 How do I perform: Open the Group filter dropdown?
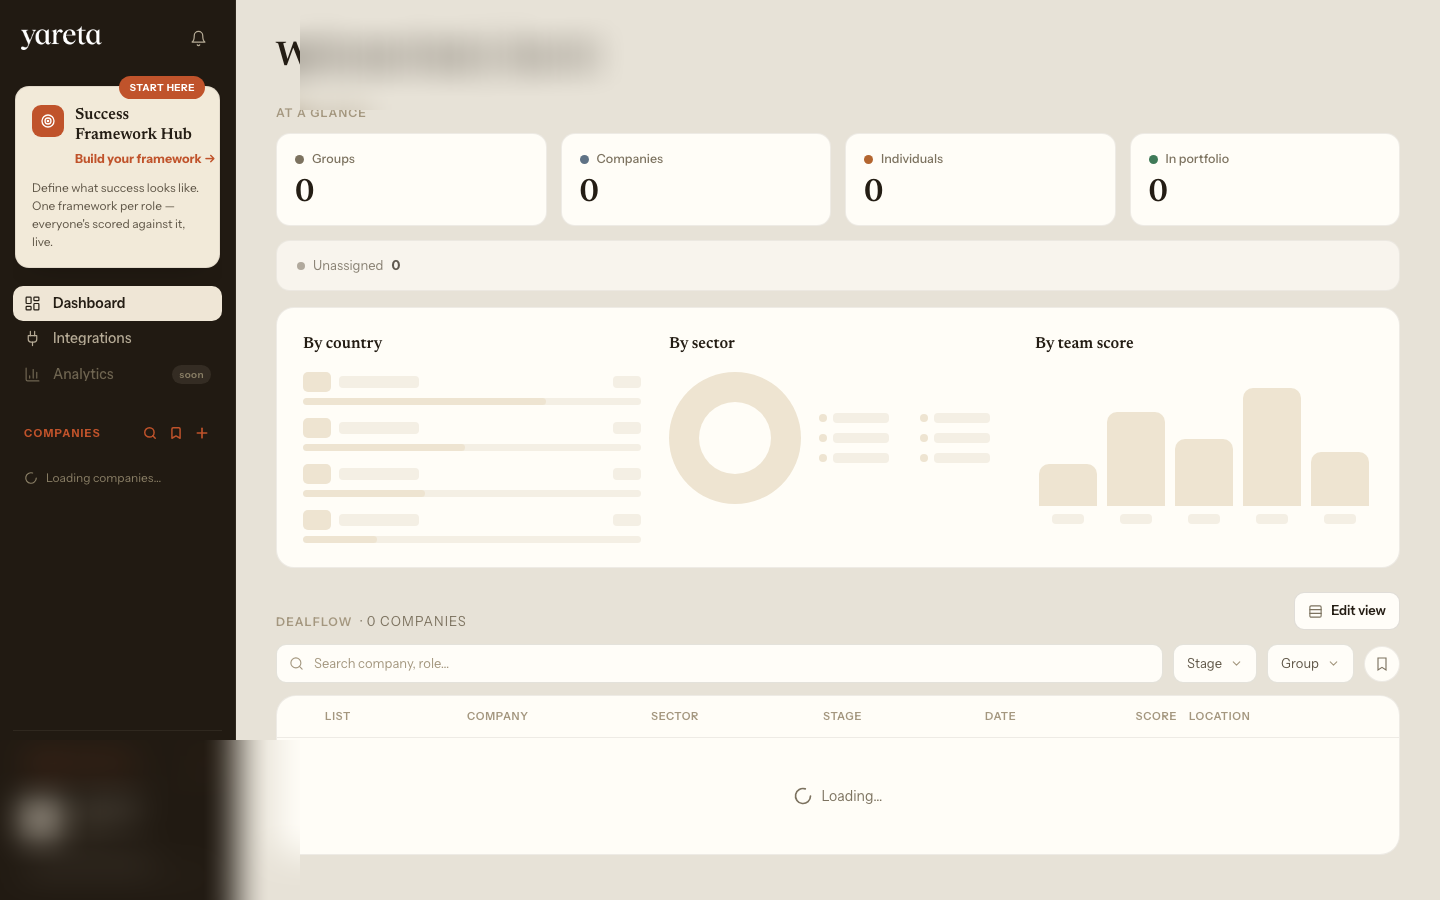coord(1310,664)
